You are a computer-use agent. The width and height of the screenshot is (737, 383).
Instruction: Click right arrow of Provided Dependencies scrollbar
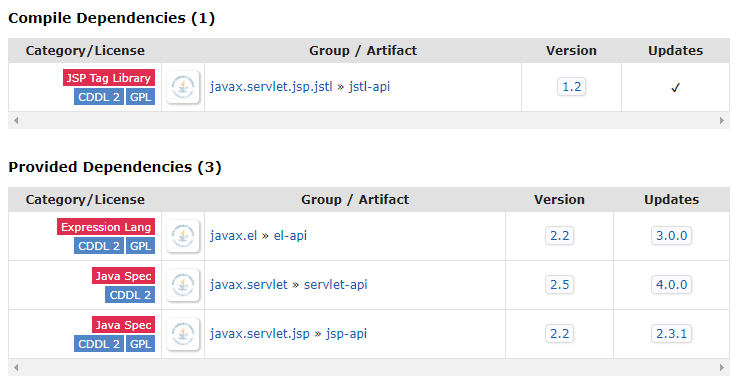[x=721, y=367]
